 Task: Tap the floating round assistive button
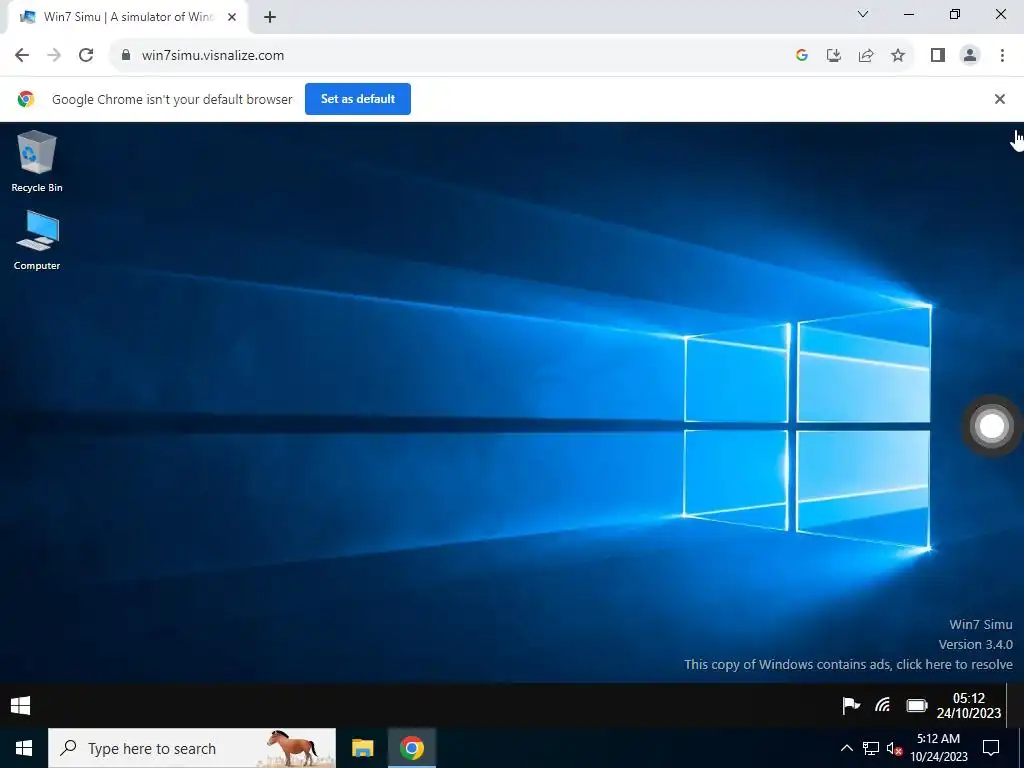click(x=991, y=426)
